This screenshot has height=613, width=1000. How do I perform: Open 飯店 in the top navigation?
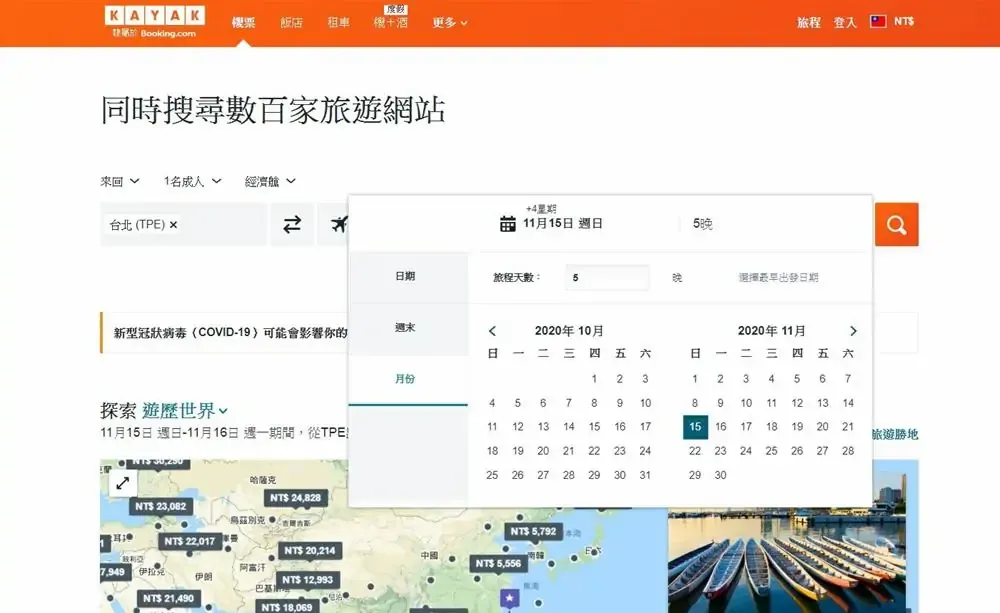(291, 22)
